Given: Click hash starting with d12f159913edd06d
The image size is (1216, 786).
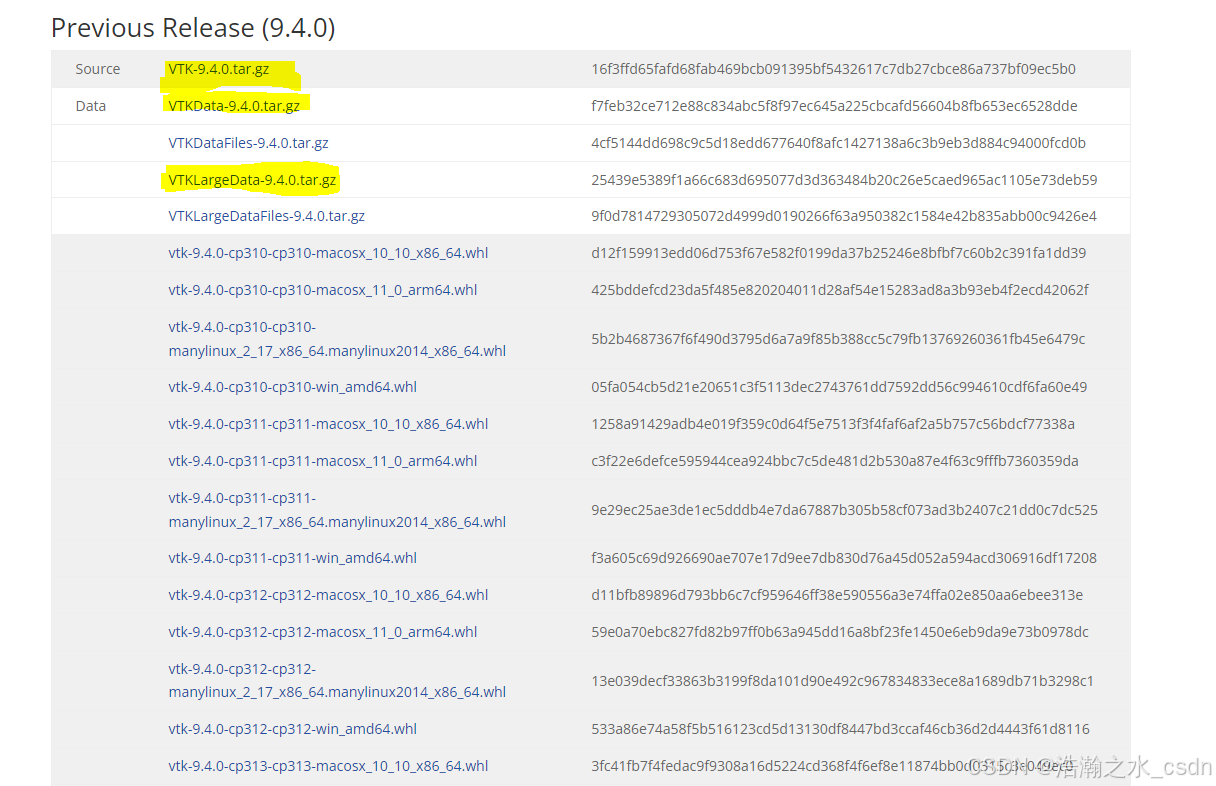Looking at the screenshot, I should click(x=838, y=253).
